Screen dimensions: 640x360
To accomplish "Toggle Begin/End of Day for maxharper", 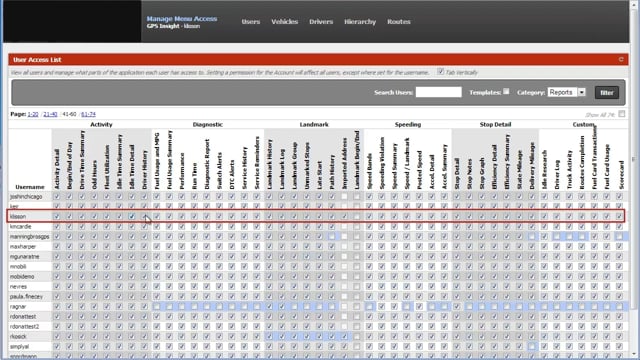I will click(x=69, y=247).
